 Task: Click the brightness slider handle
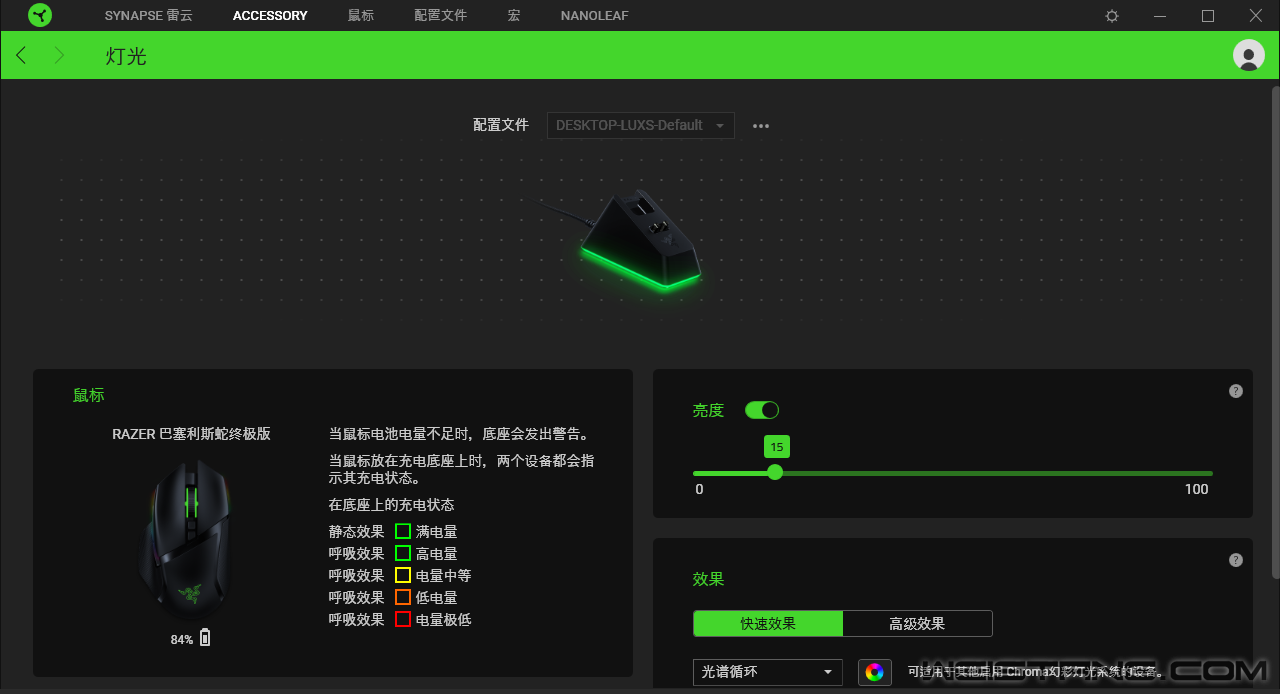tap(775, 473)
